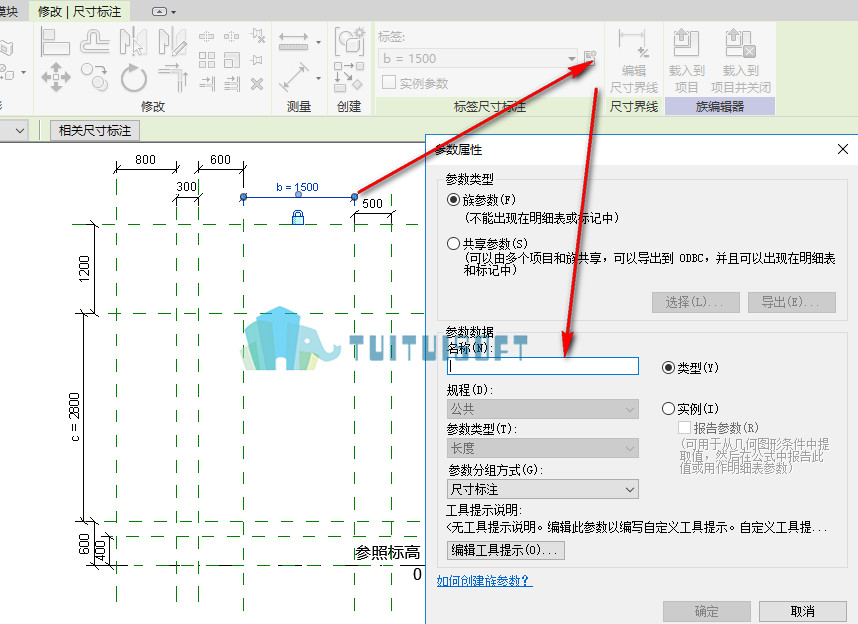Click the 确定 button
Screen dimensions: 858x624
pos(706,611)
